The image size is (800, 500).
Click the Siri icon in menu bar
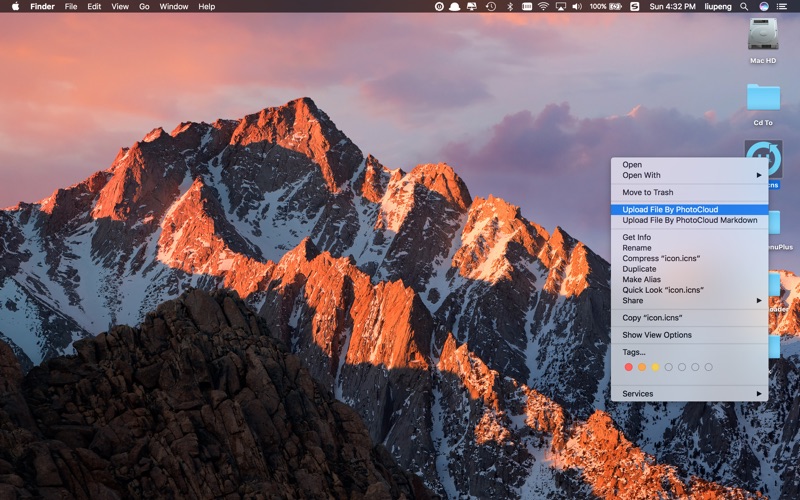tap(764, 7)
